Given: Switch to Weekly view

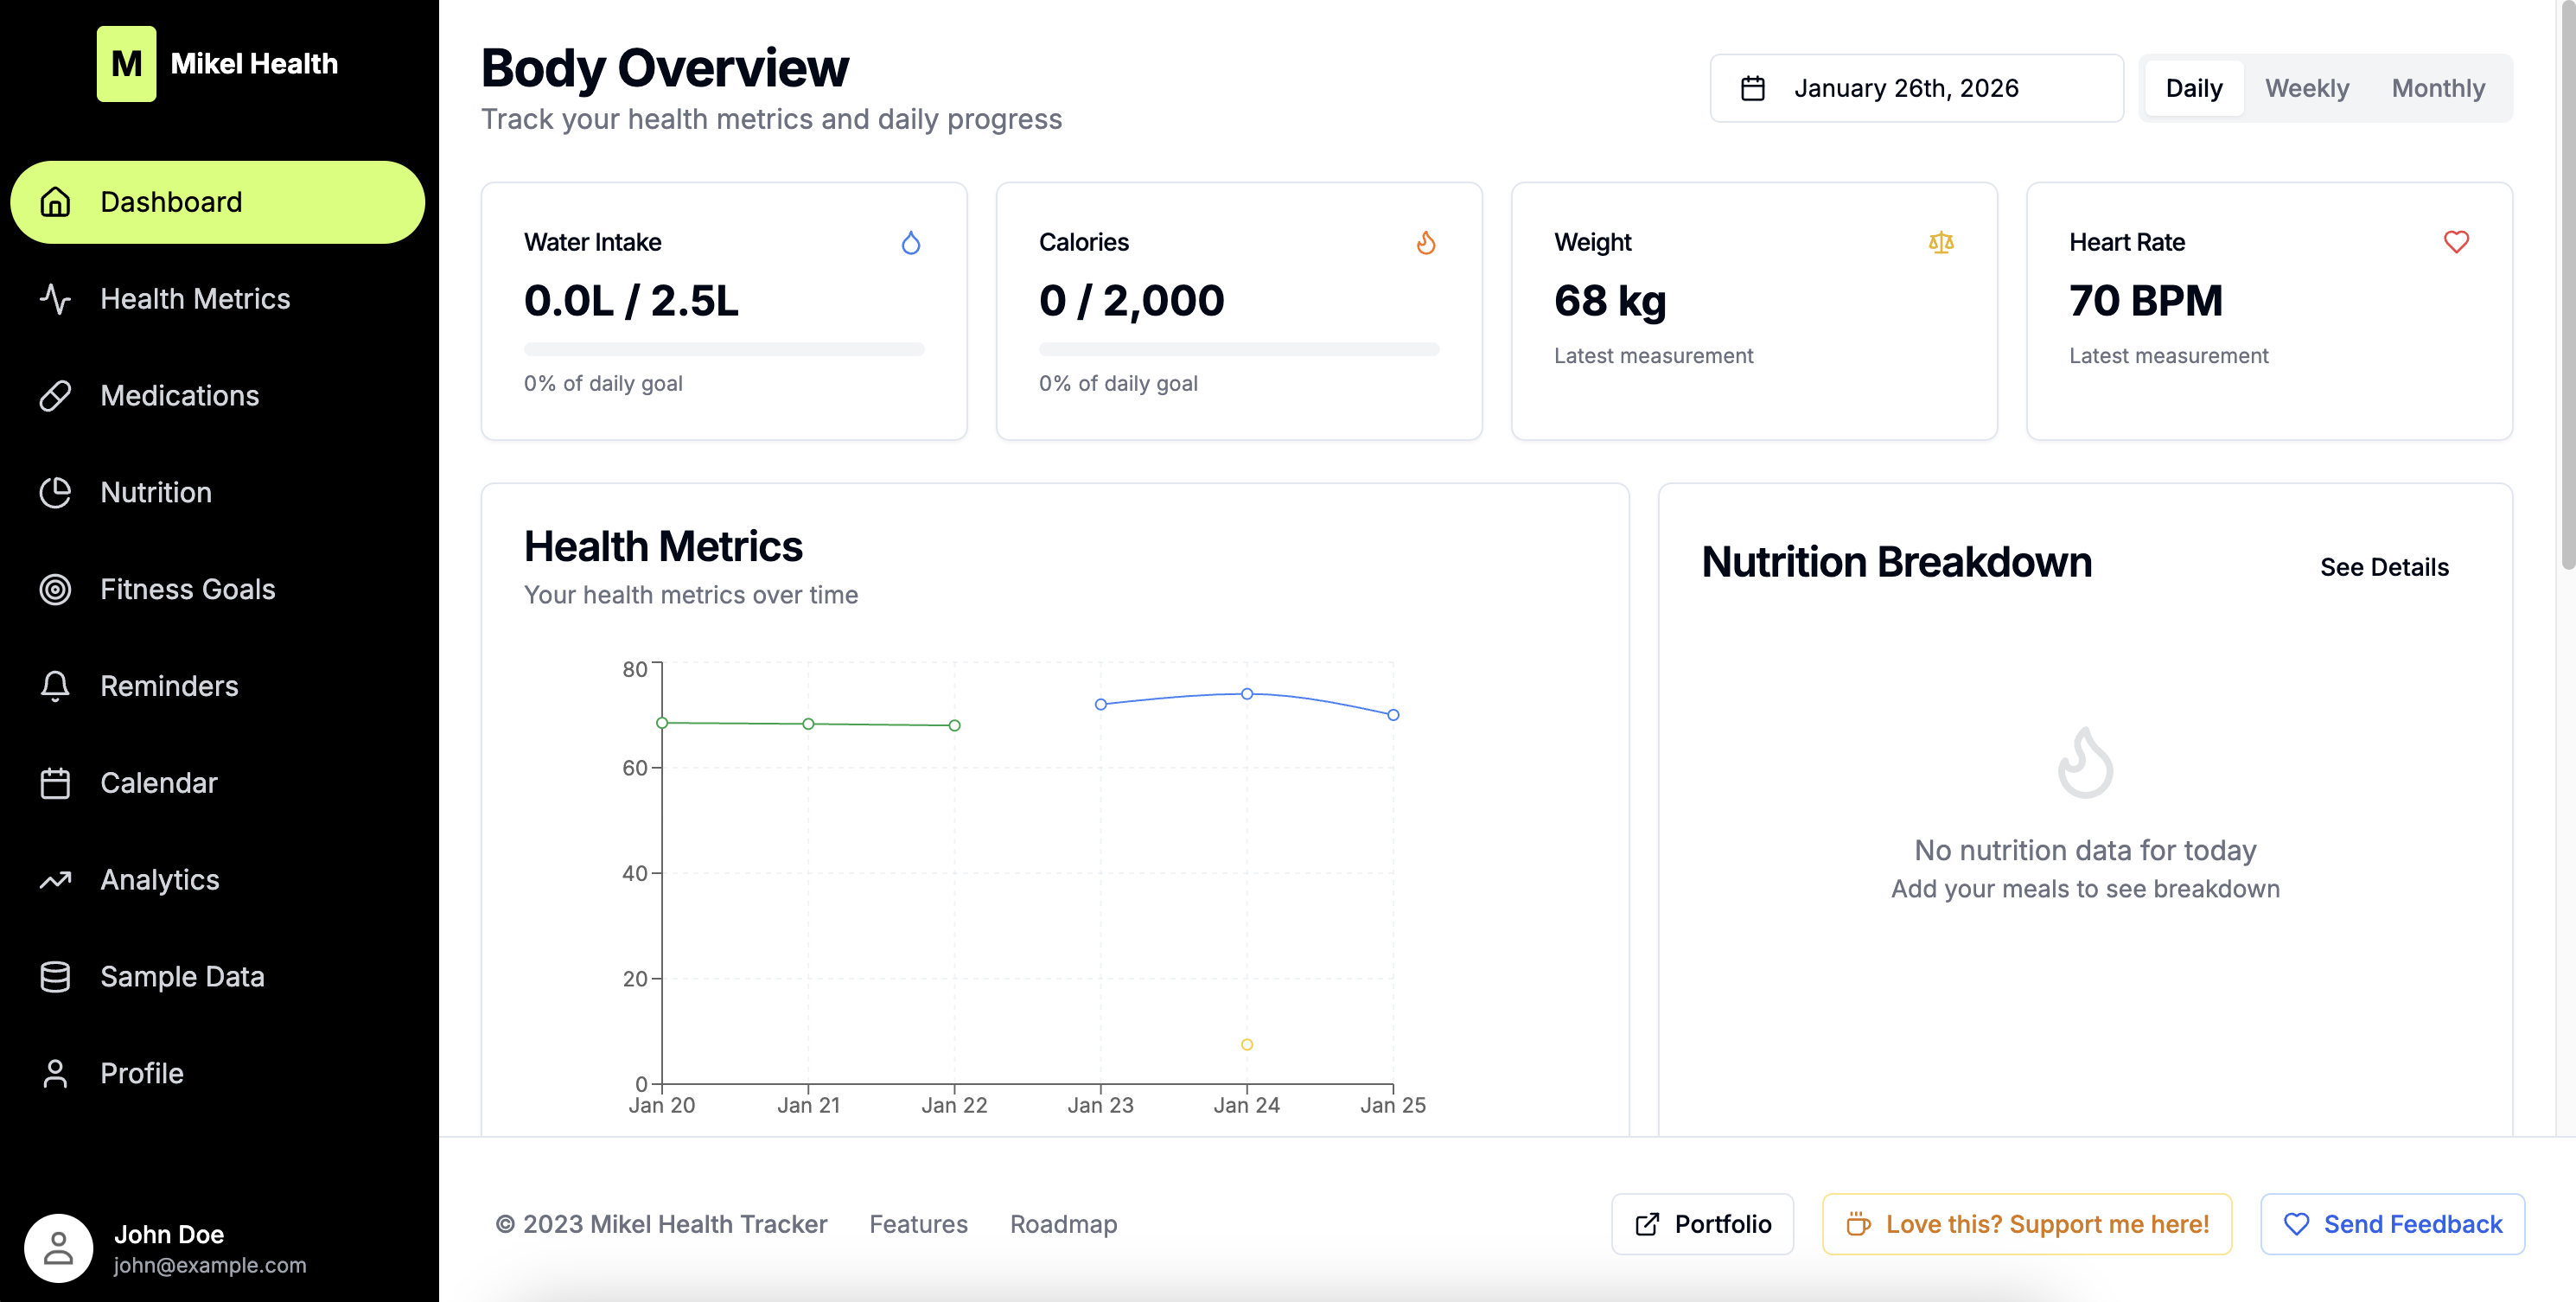Looking at the screenshot, I should (2307, 88).
